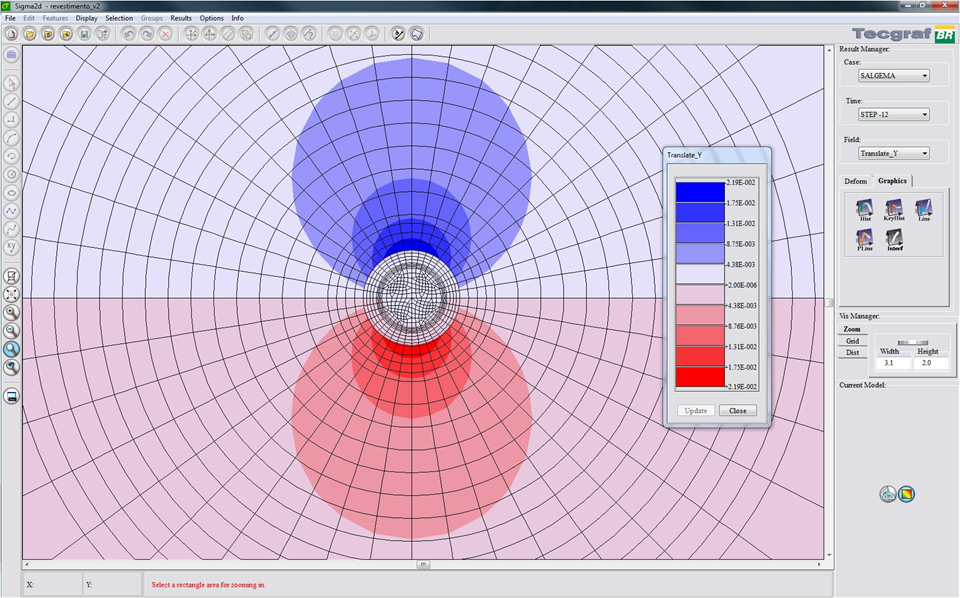Click the Vis Manager zoom slider

pyautogui.click(x=912, y=342)
